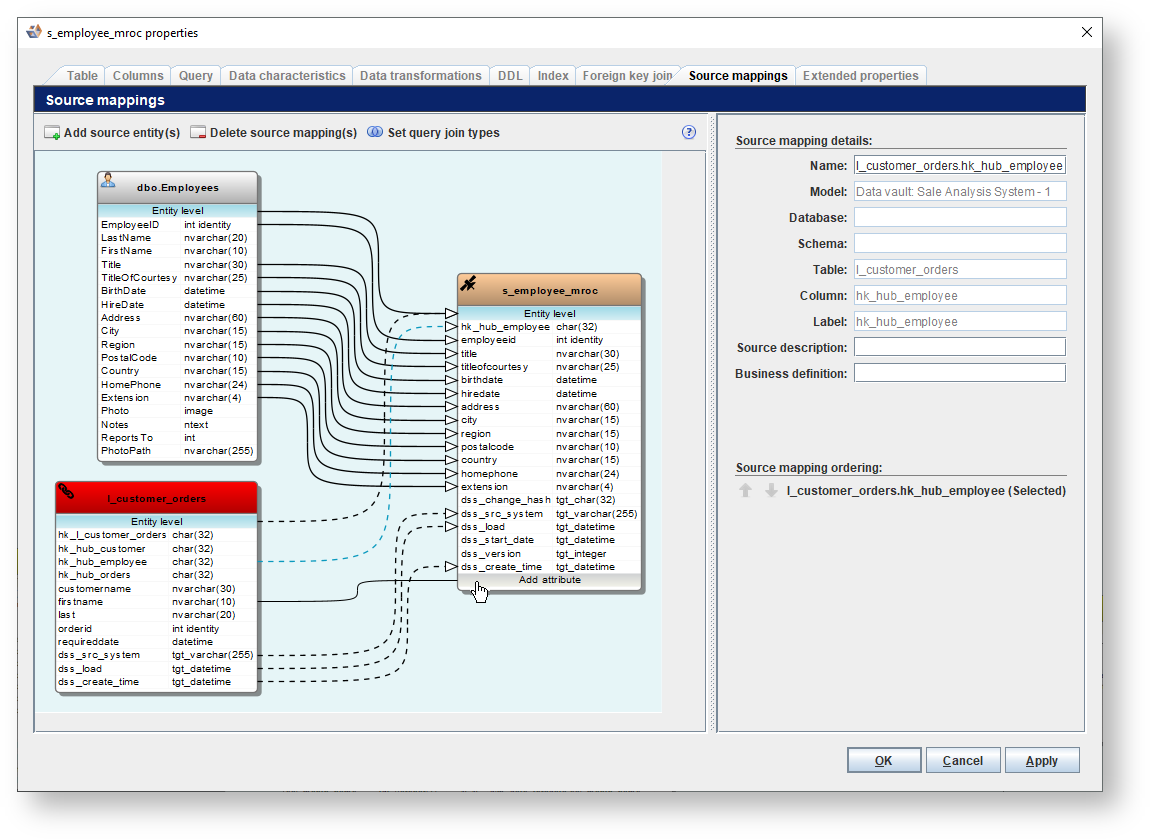Click the Set query join types icon
Image resolution: width=1151 pixels, height=840 pixels.
coord(375,132)
